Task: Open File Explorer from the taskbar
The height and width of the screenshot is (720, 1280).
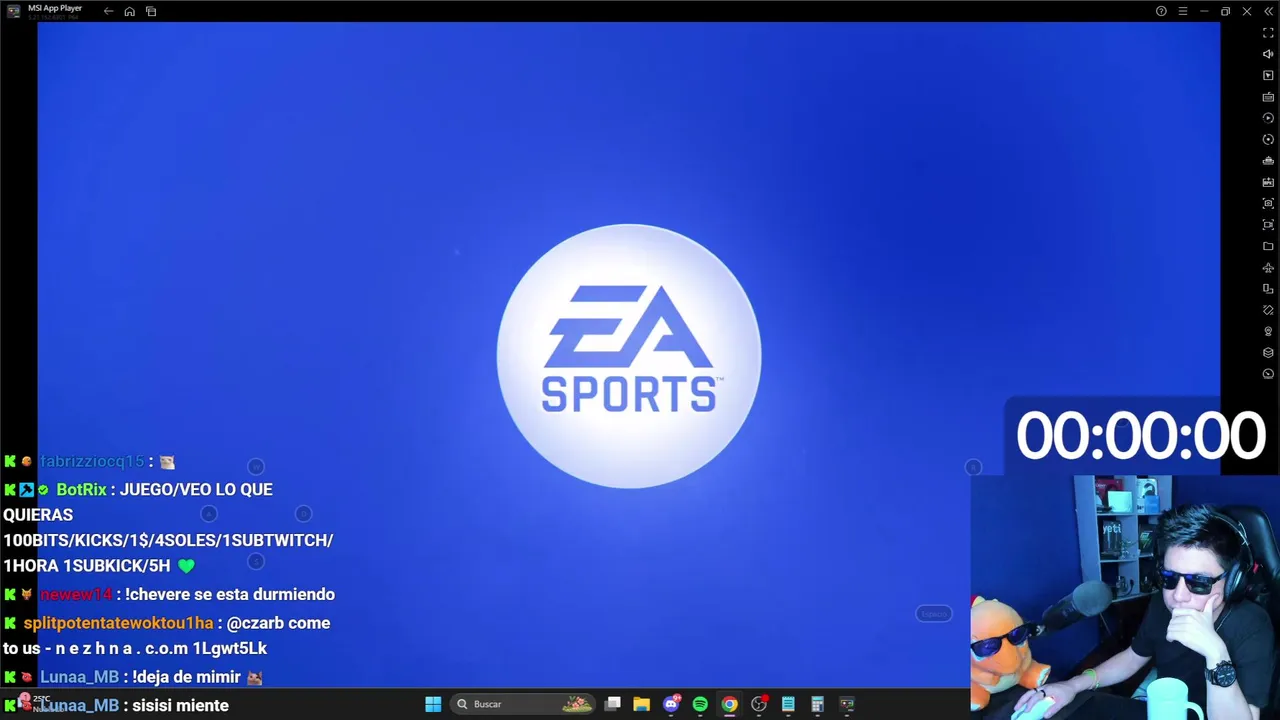Action: coord(642,704)
